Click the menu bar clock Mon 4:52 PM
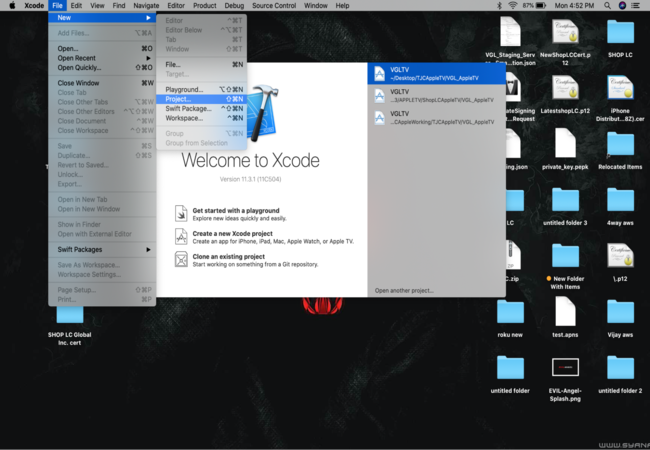 [x=574, y=5]
